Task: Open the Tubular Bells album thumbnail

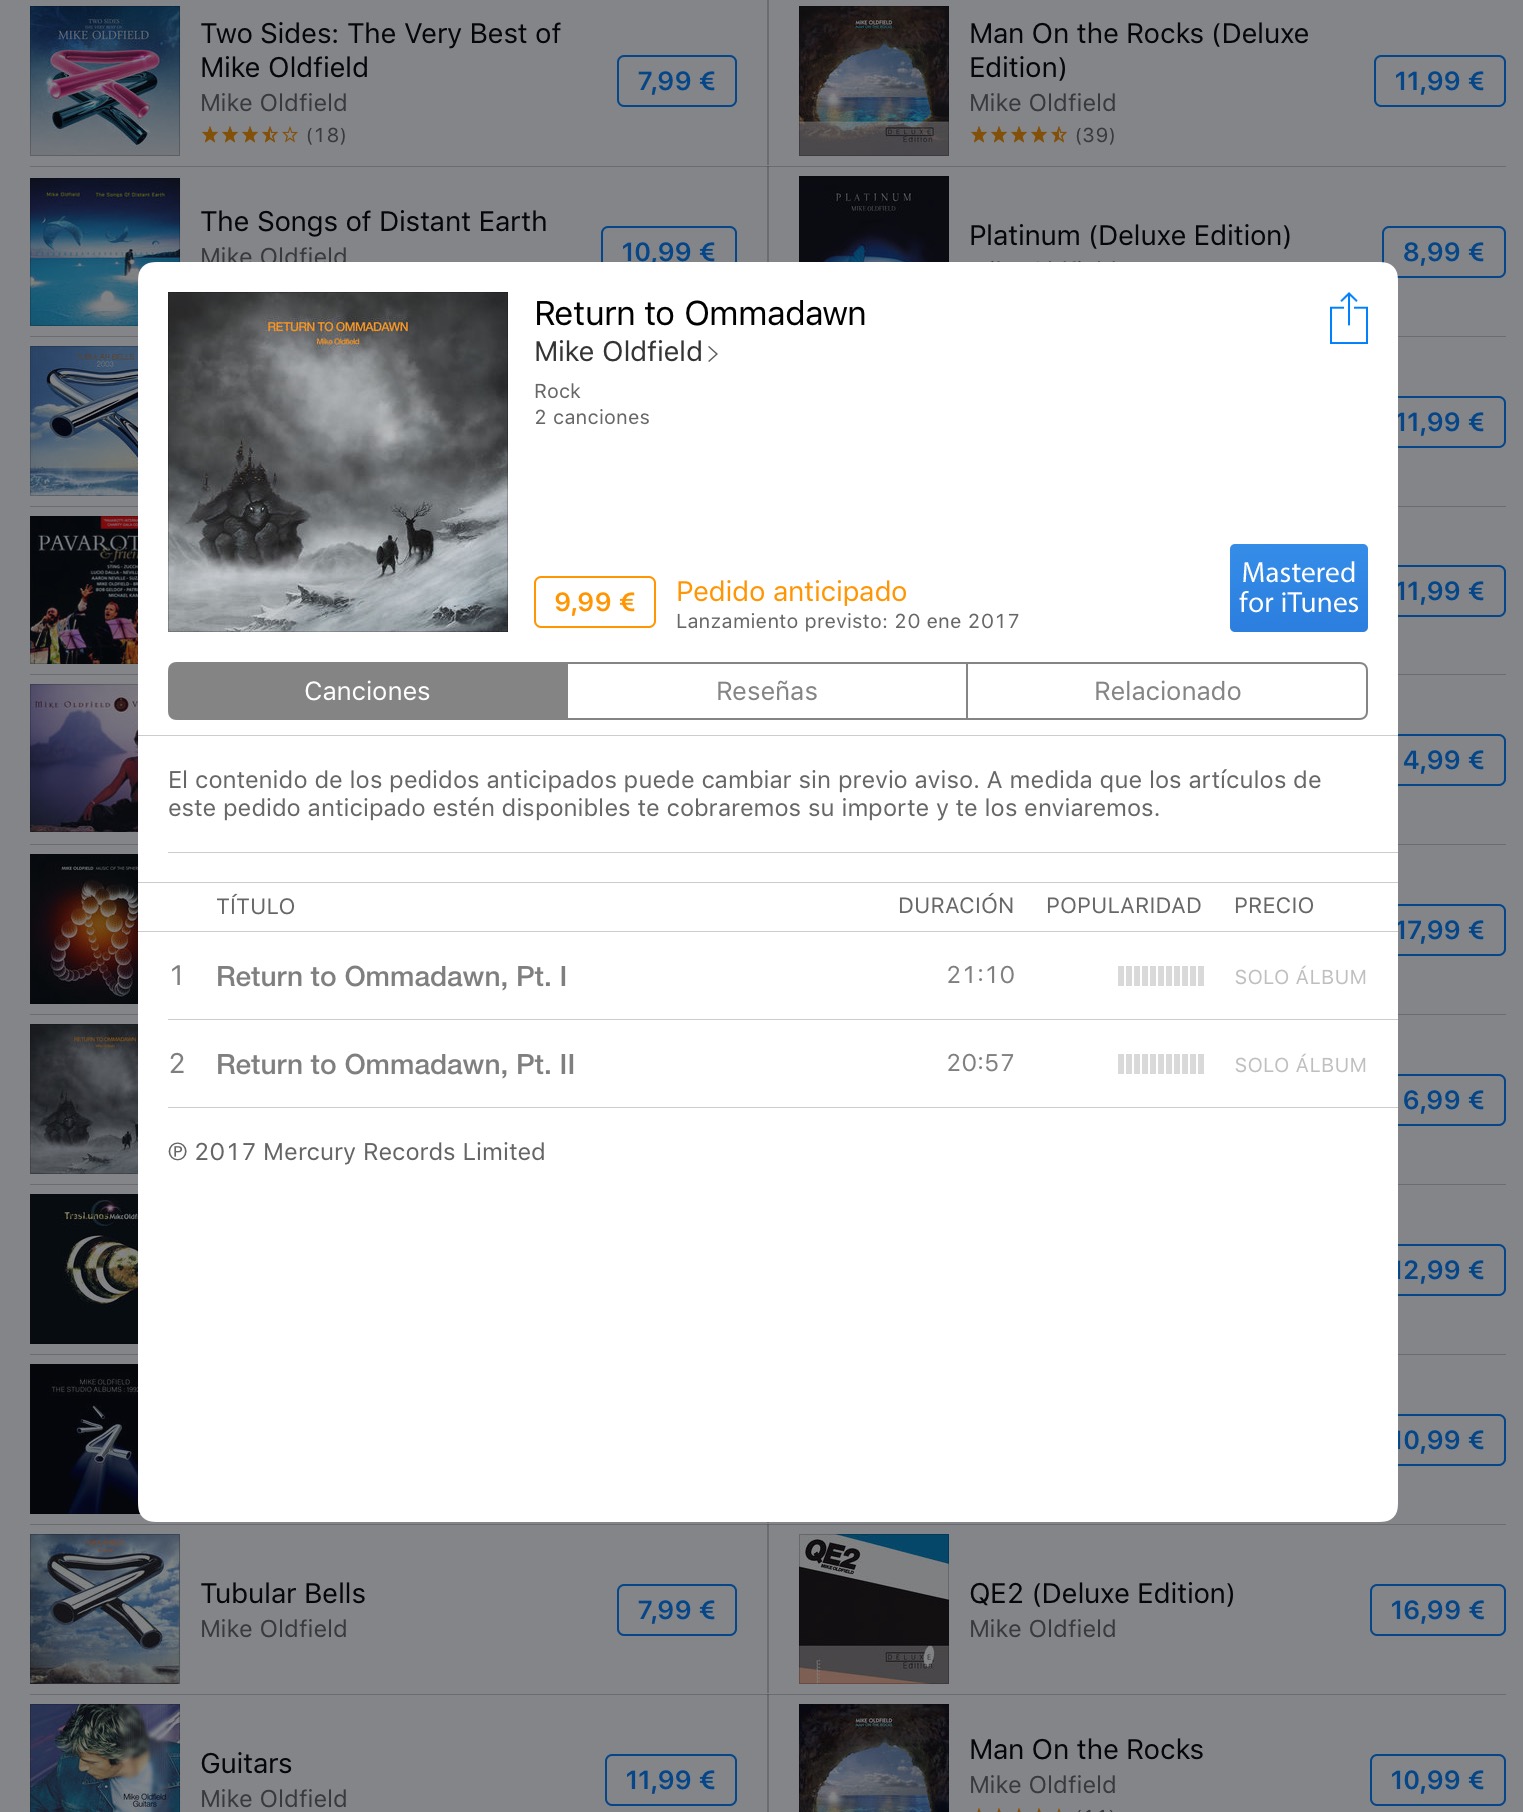Action: click(x=105, y=1609)
